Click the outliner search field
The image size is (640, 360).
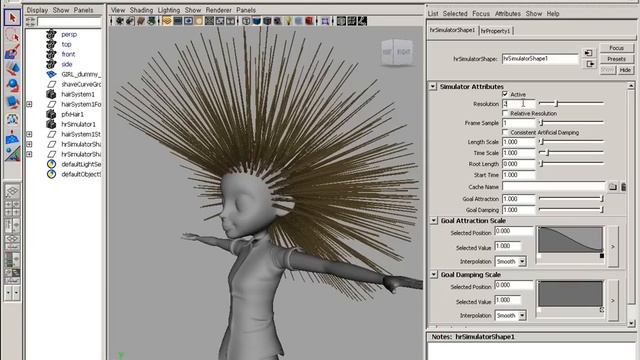[x=69, y=22]
